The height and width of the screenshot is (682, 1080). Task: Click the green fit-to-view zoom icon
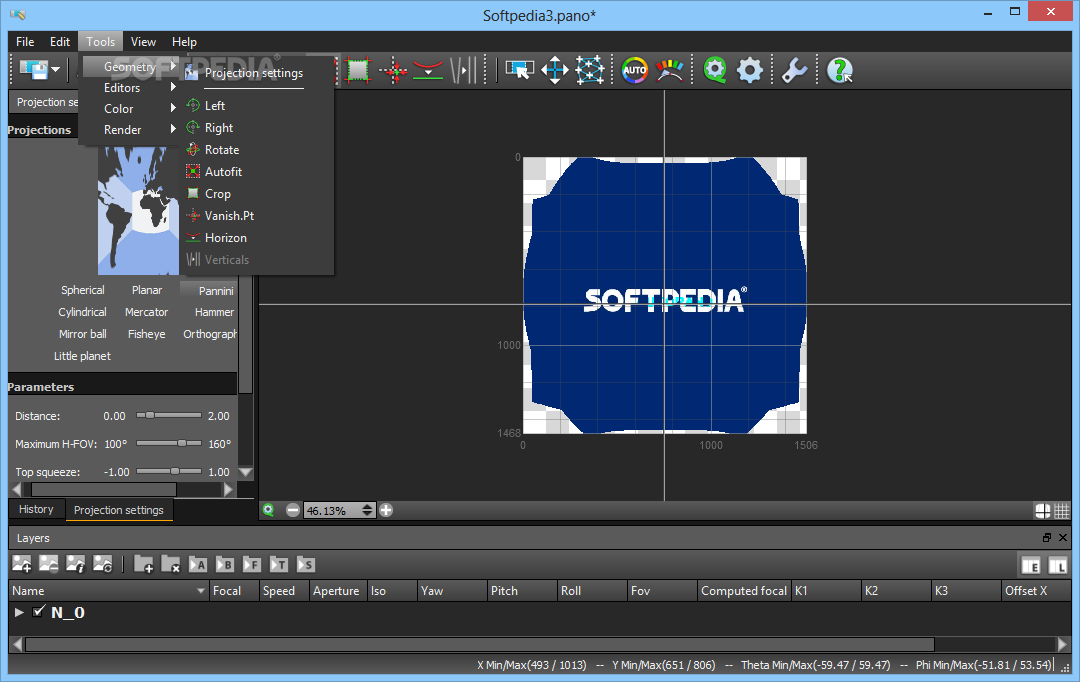click(x=269, y=510)
